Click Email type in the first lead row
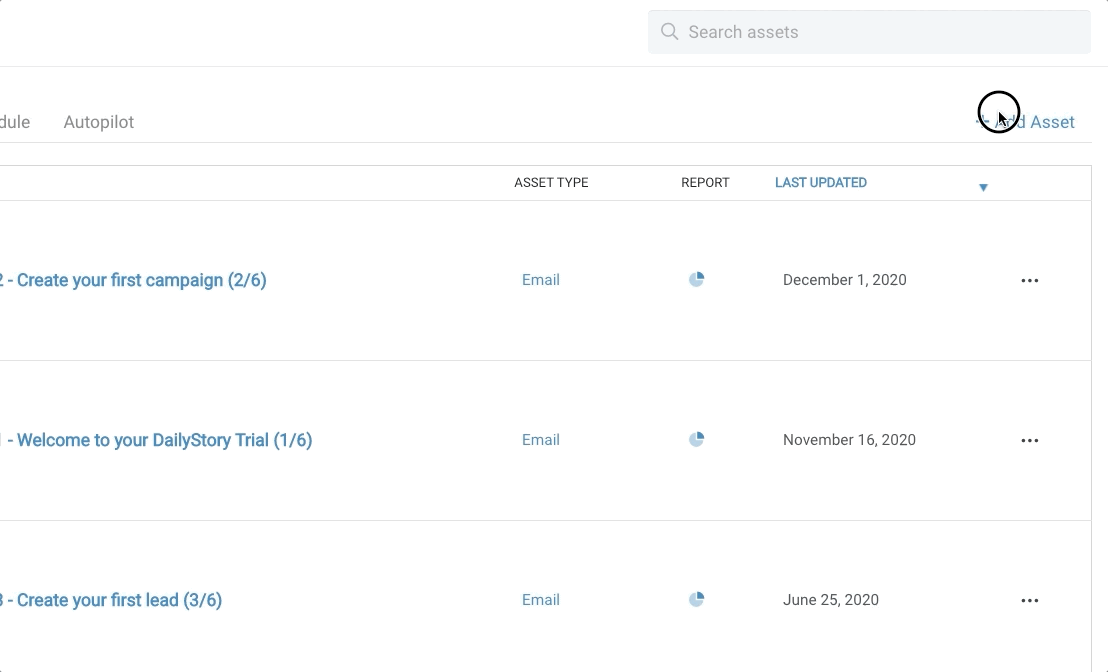The height and width of the screenshot is (672, 1108). coord(540,600)
